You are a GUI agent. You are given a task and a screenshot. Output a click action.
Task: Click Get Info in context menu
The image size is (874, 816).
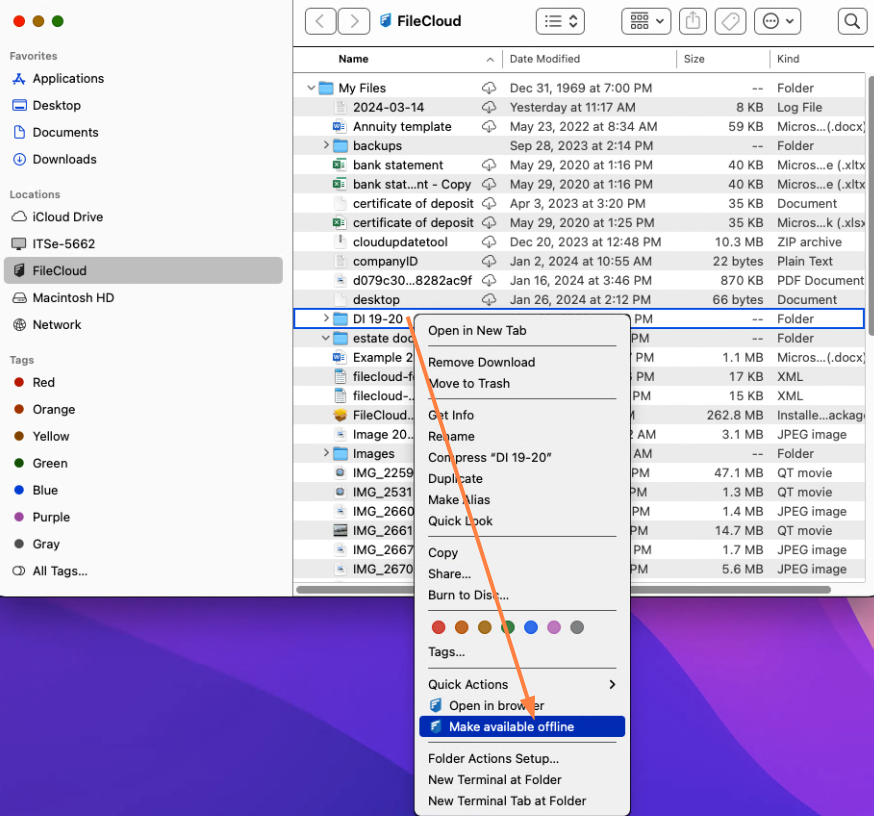(x=451, y=415)
